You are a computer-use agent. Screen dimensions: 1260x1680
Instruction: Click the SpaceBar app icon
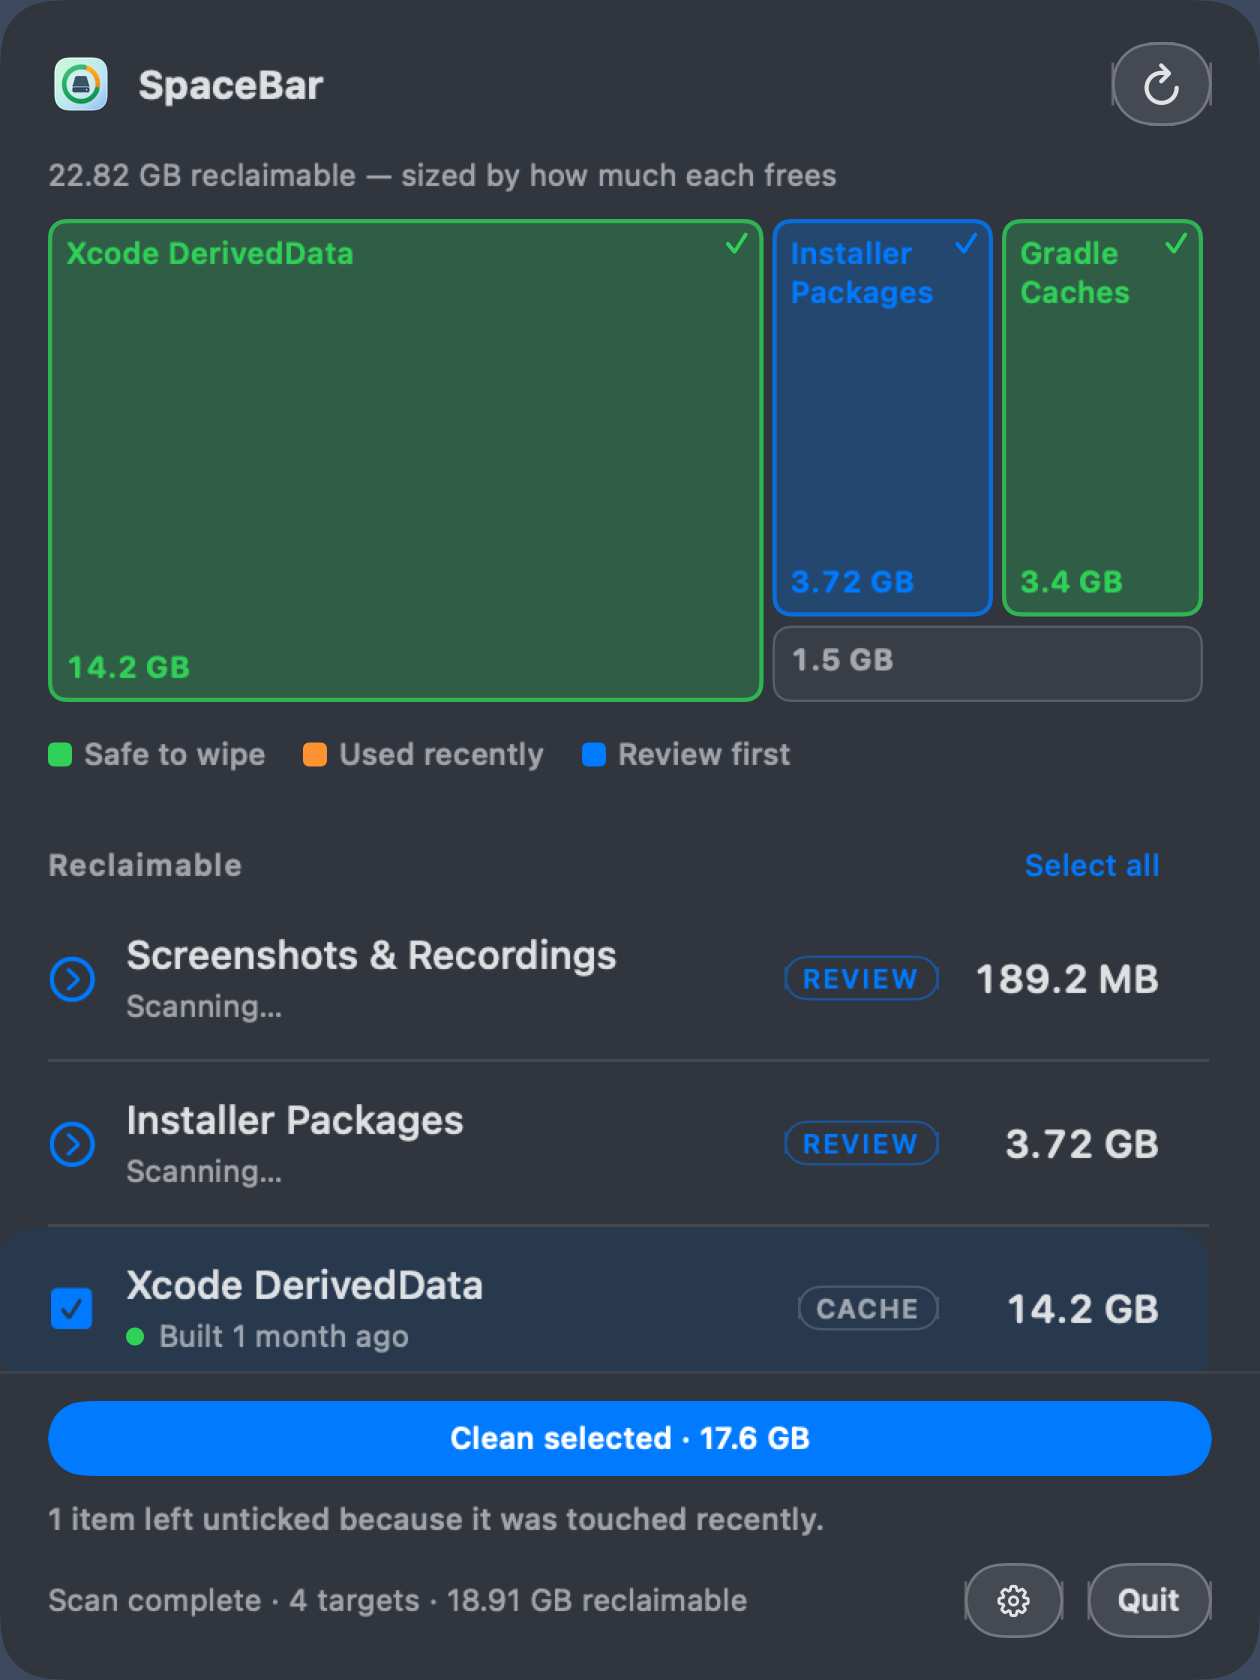81,84
